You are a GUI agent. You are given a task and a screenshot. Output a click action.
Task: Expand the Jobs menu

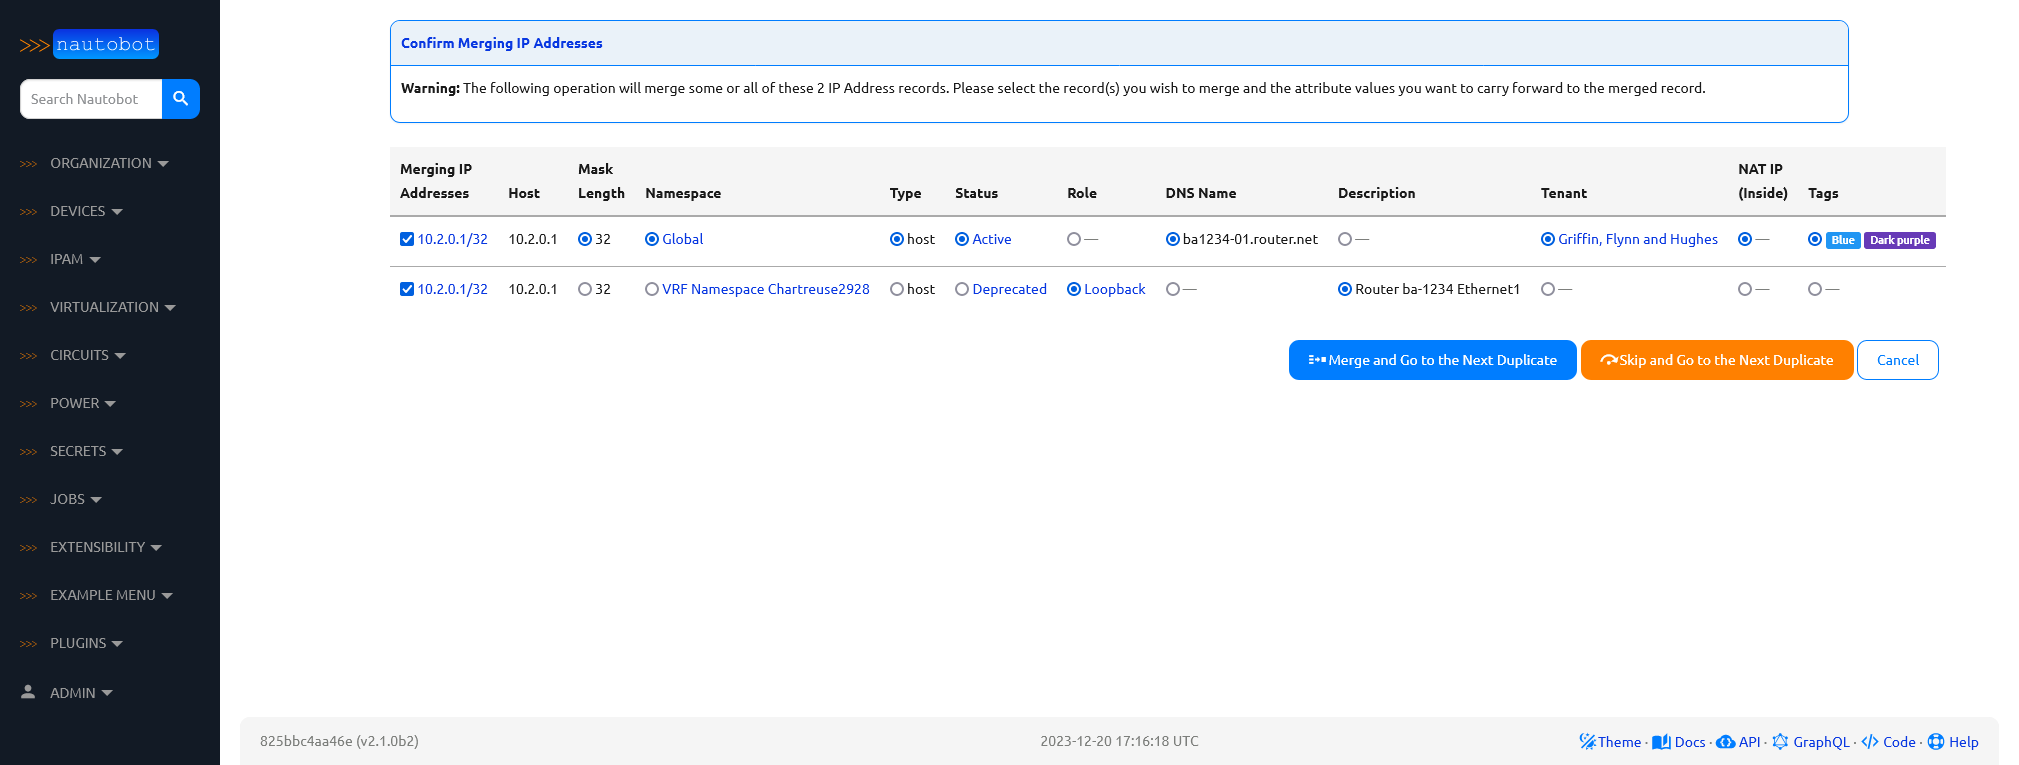tap(76, 499)
